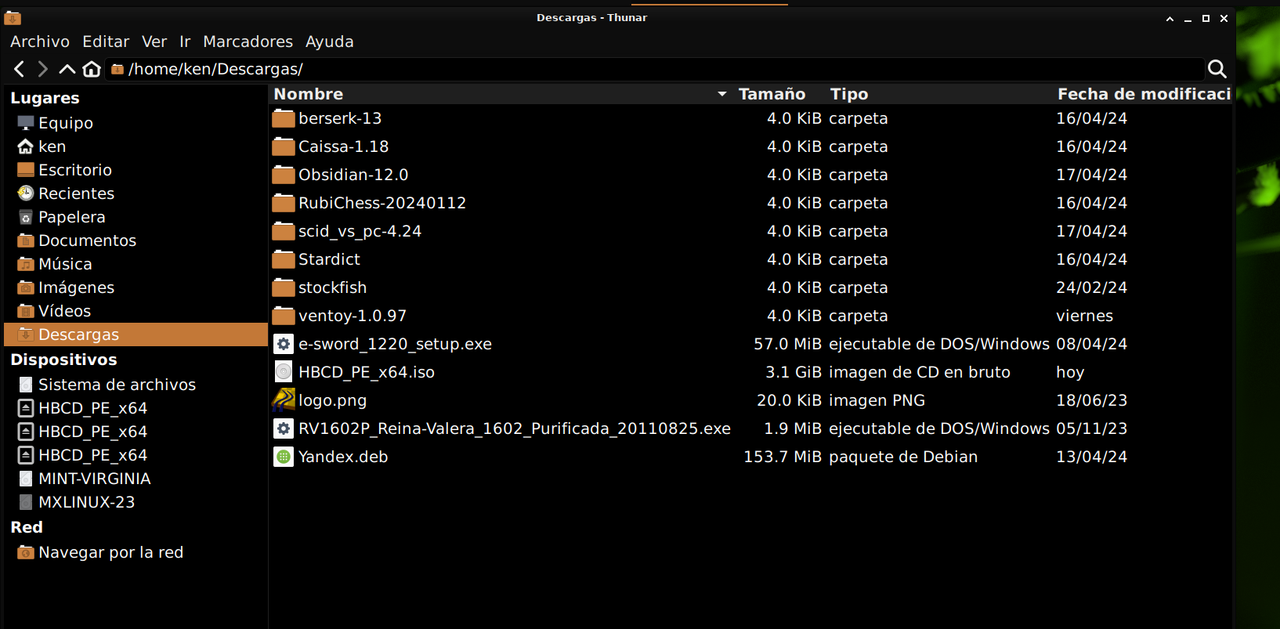Click type text imagen de CD en bruto
The width and height of the screenshot is (1280, 629).
(920, 372)
